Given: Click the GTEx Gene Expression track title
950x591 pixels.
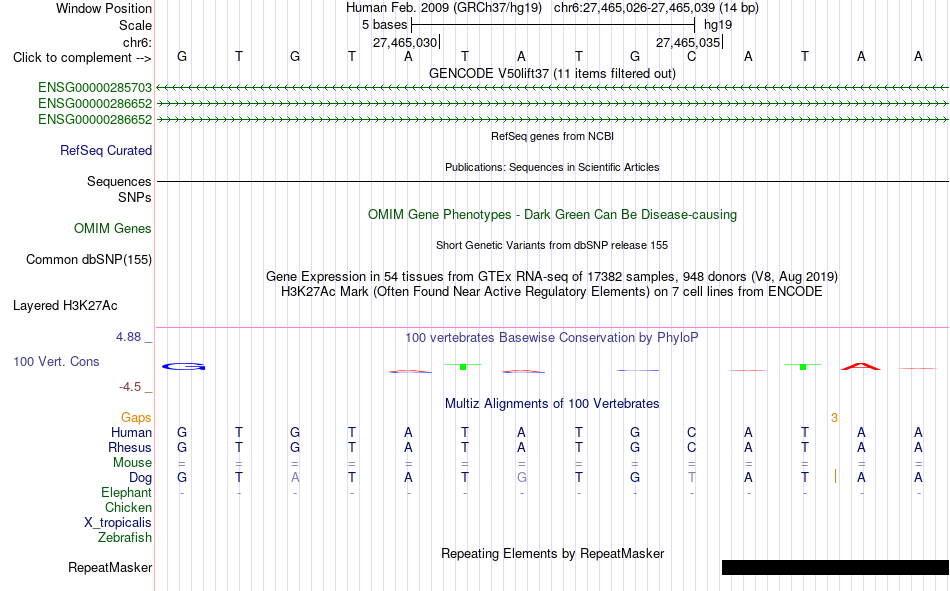Looking at the screenshot, I should (x=552, y=276).
